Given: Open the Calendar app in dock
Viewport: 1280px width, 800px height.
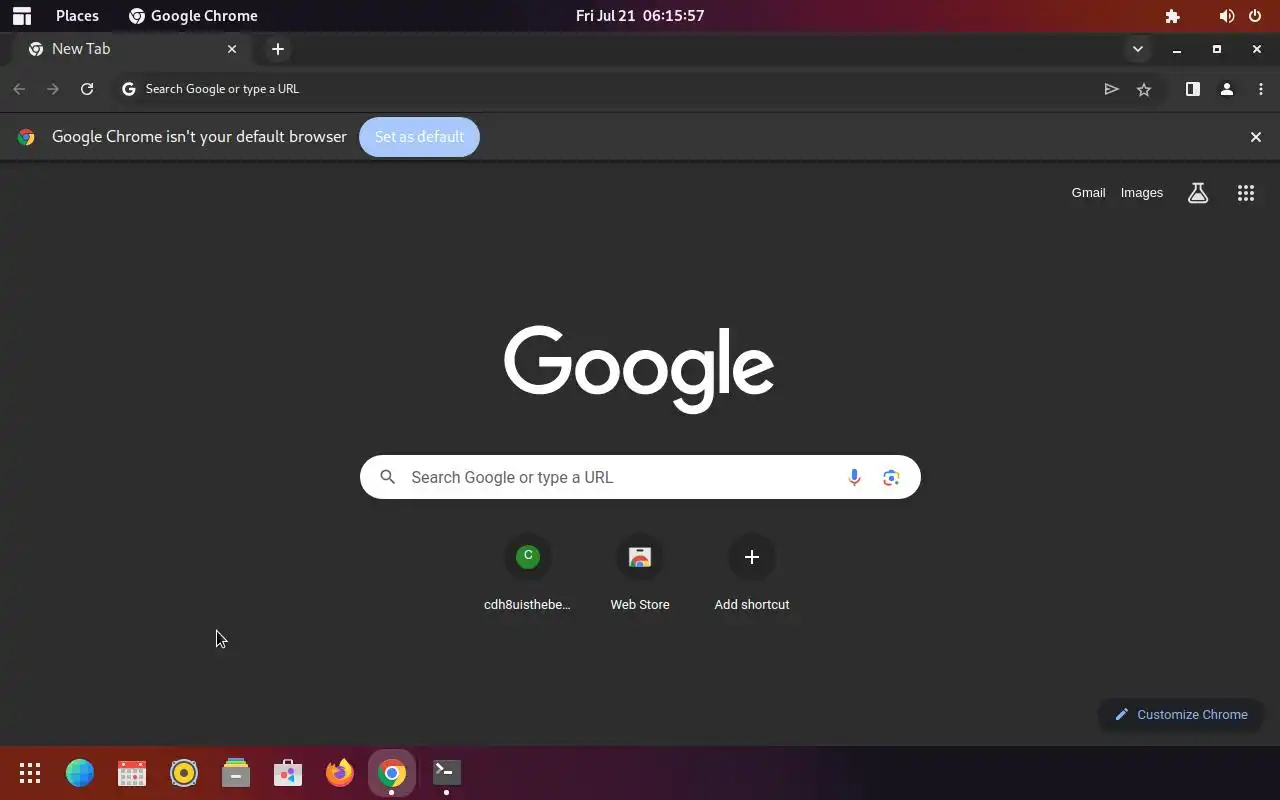Looking at the screenshot, I should [x=132, y=773].
